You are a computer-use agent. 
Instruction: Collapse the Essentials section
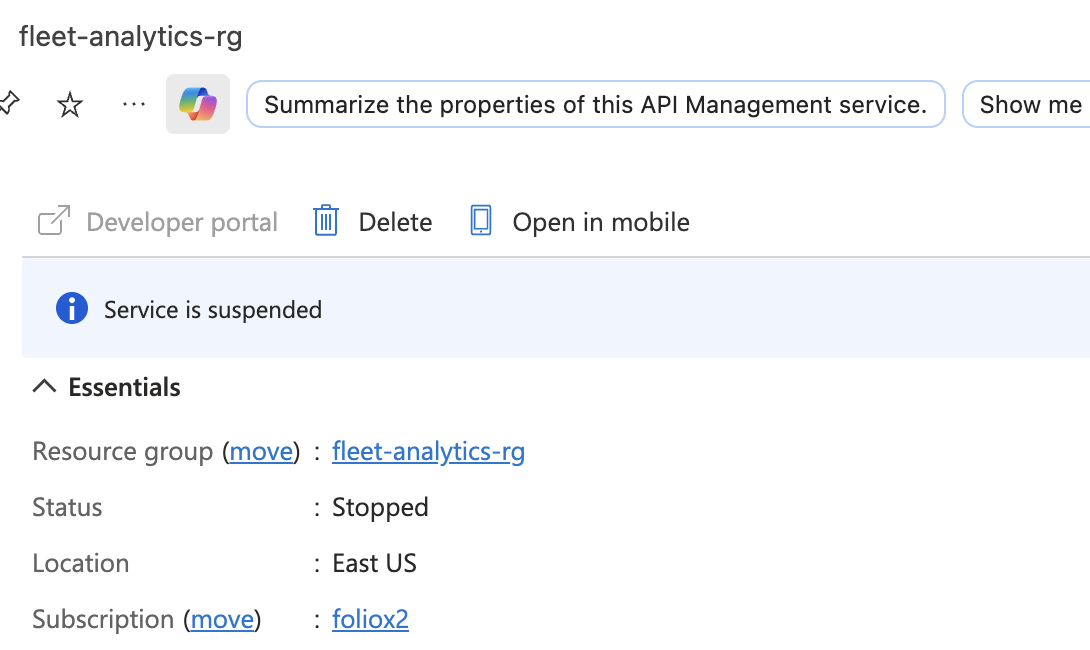(106, 387)
